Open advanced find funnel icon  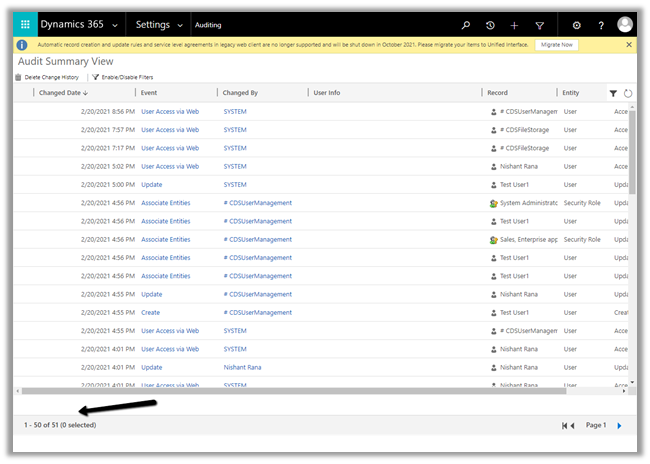pyautogui.click(x=540, y=25)
